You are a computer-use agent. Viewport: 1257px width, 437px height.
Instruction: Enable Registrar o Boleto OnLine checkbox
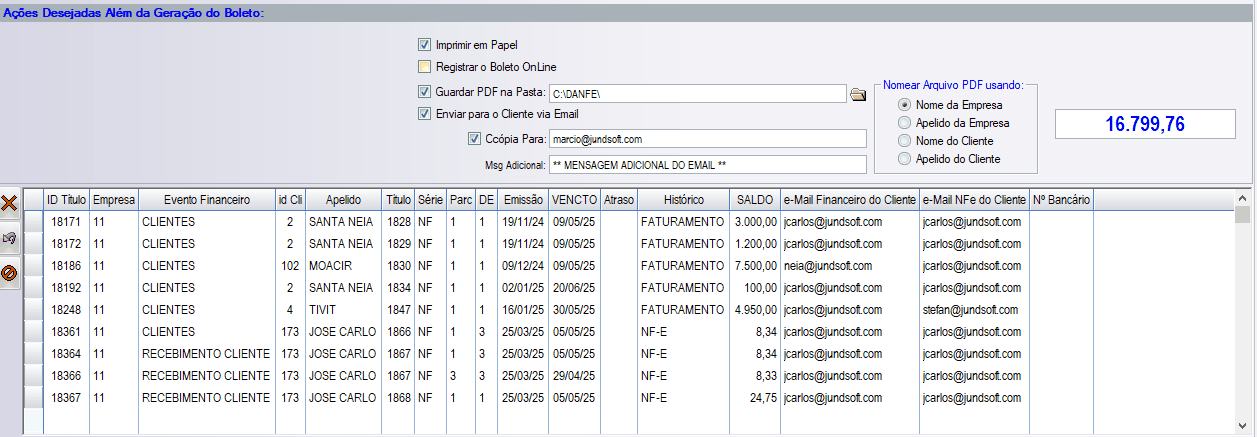[425, 67]
